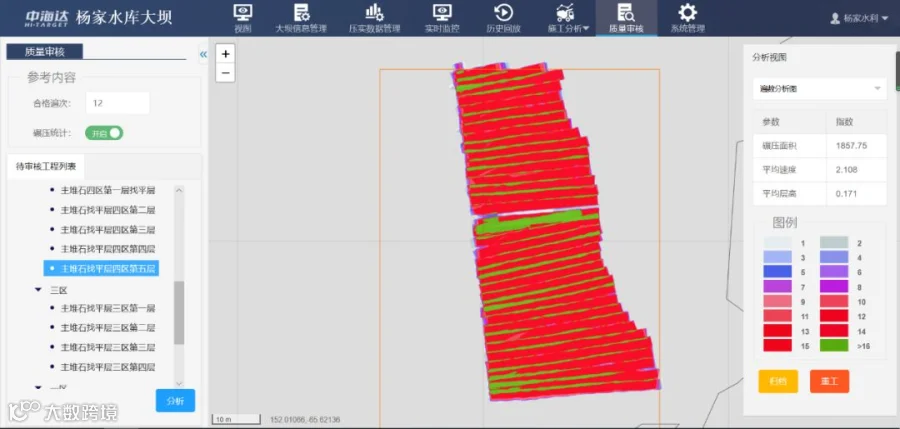Select 主堆石找平层四区第二层
Screen dimensions: 900x429
coord(108,210)
